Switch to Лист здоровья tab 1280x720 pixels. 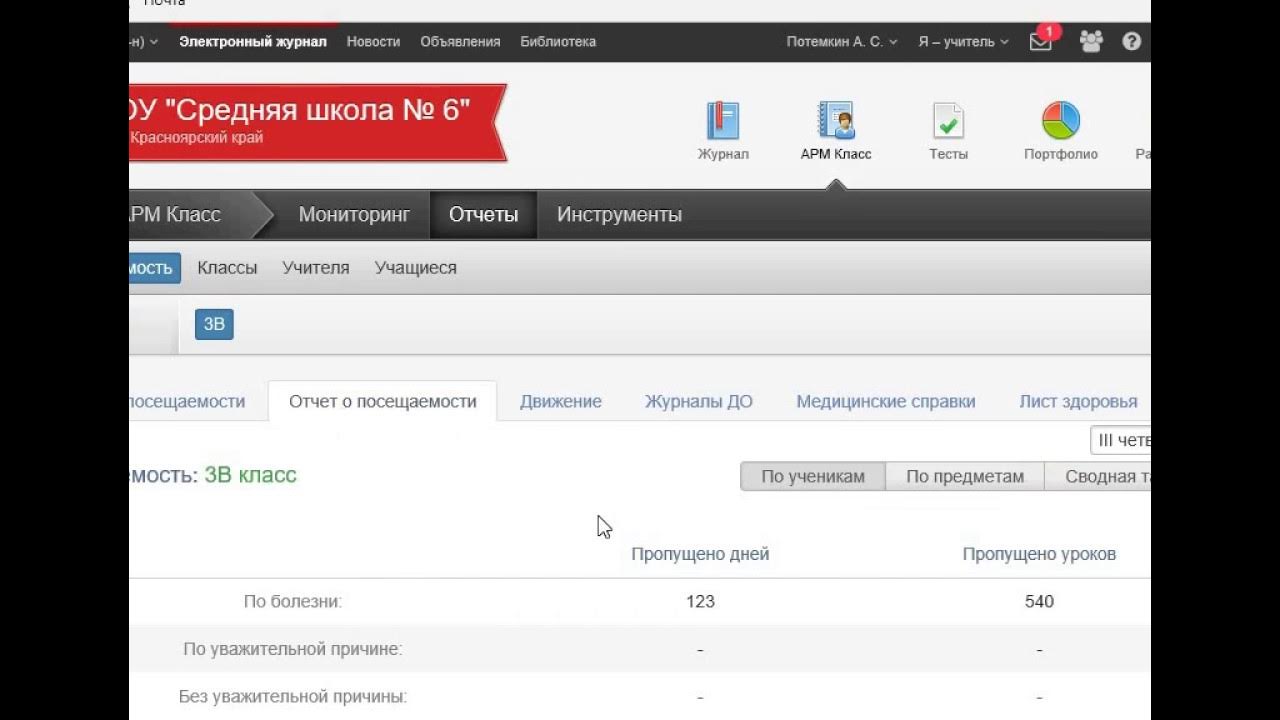point(1078,402)
